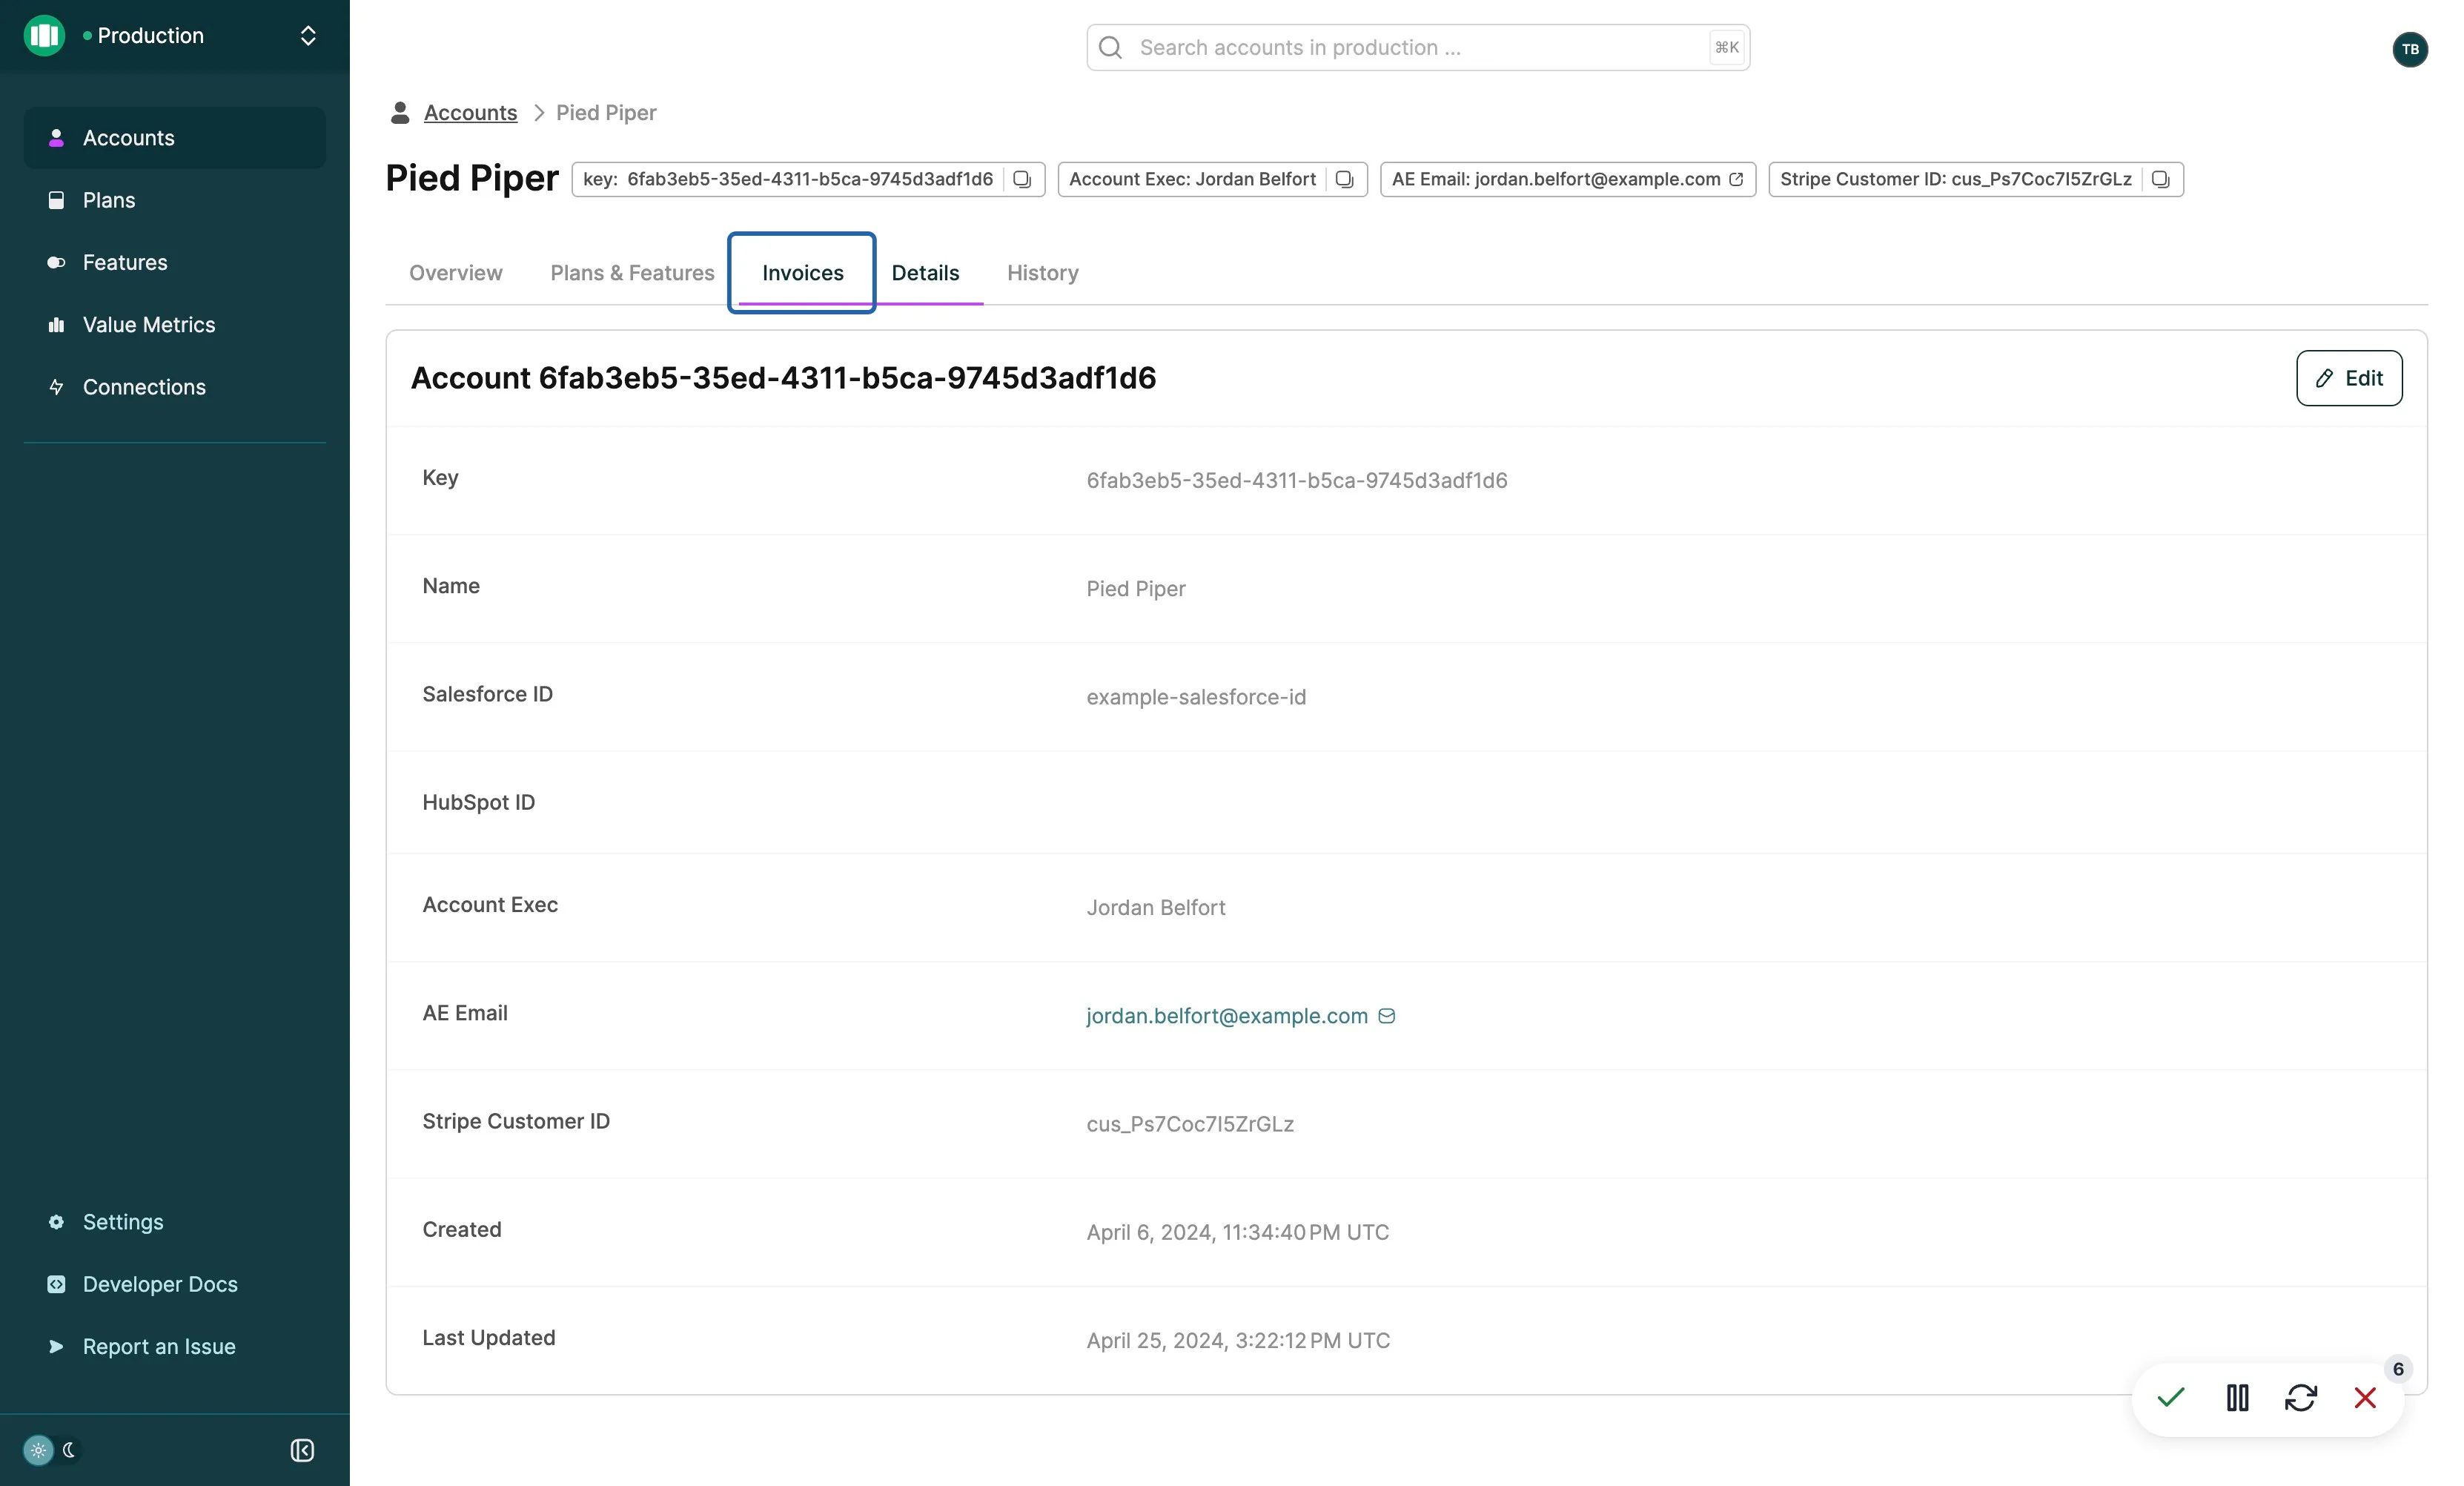2464x1486 pixels.
Task: Open Accounts in the sidebar
Action: click(175, 138)
